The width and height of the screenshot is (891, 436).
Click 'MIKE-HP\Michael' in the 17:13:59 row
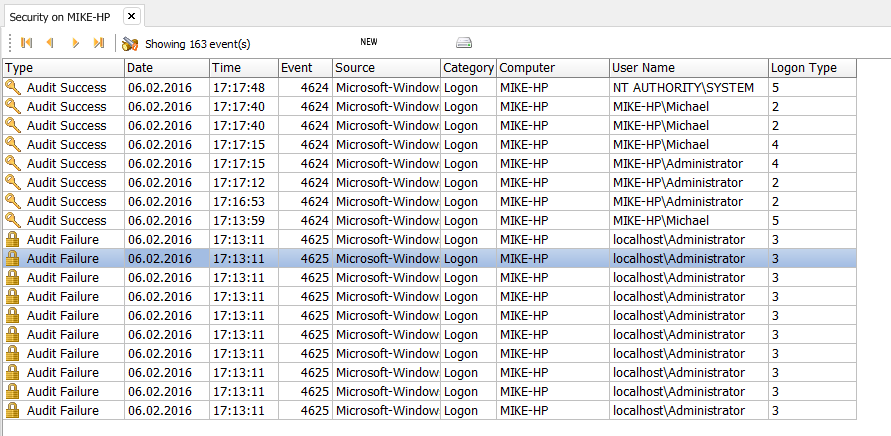click(661, 221)
